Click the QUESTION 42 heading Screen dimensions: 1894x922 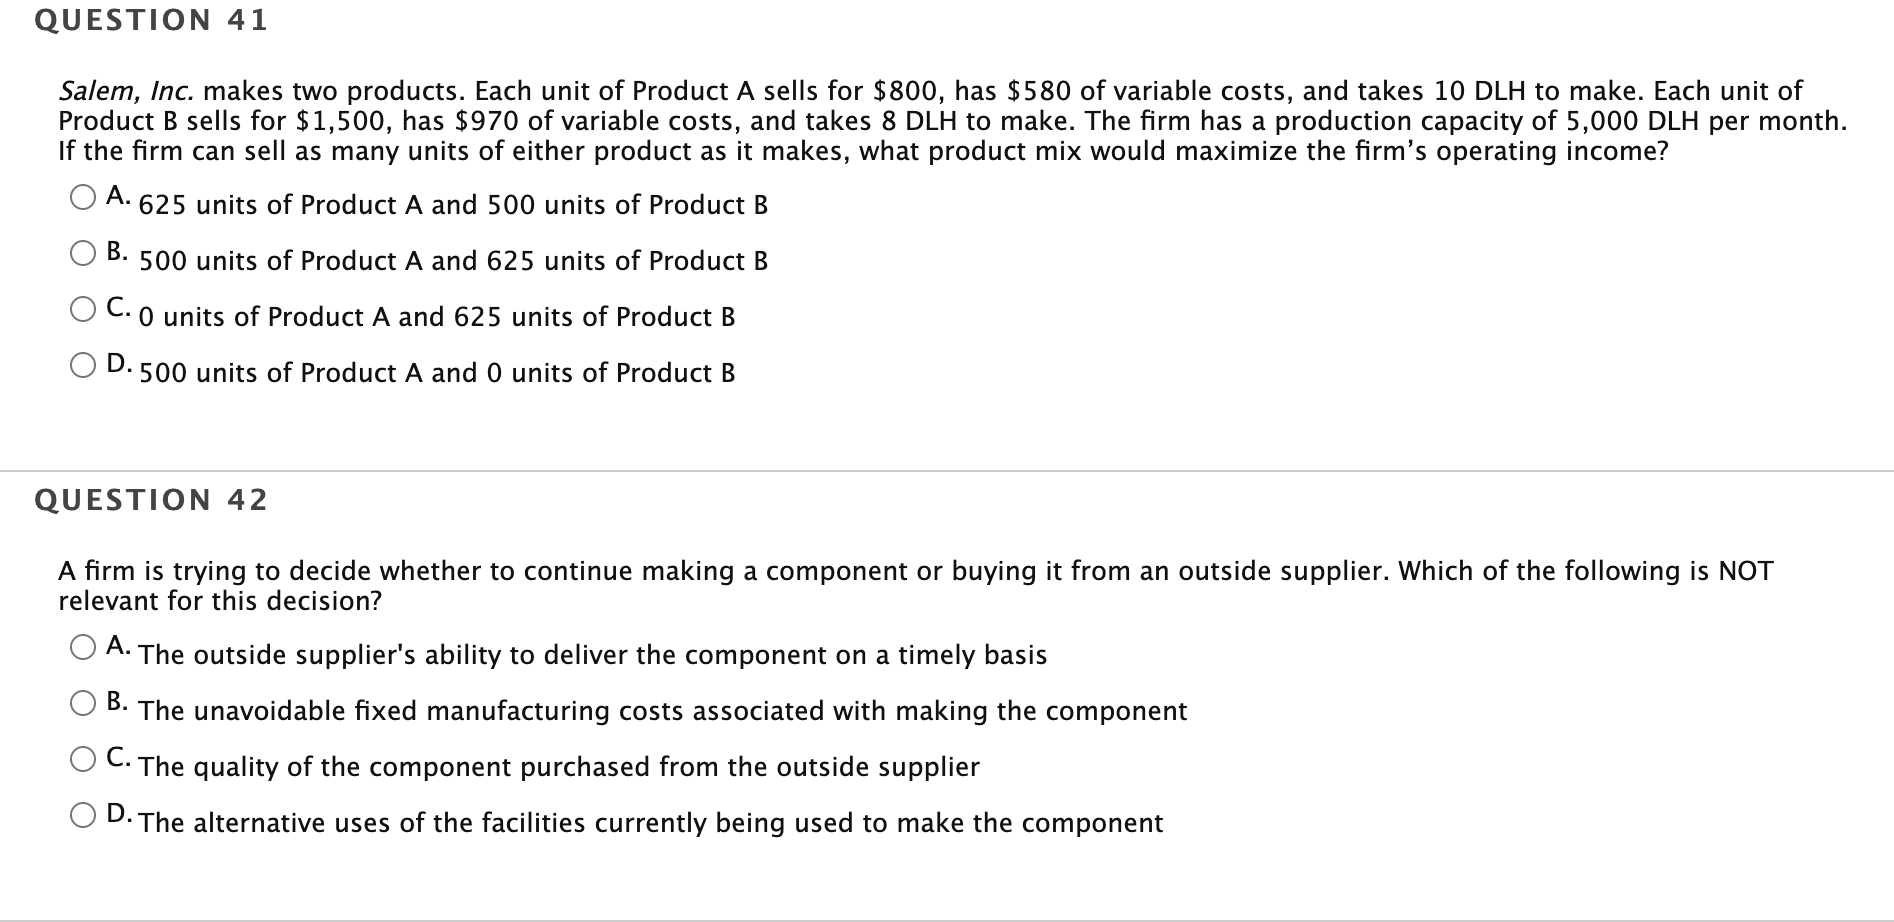coord(150,499)
